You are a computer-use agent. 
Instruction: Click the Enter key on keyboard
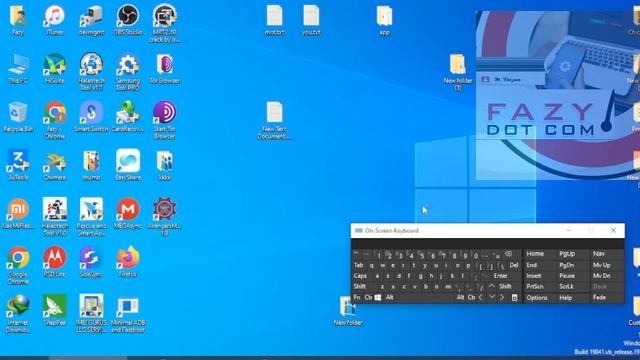501,276
